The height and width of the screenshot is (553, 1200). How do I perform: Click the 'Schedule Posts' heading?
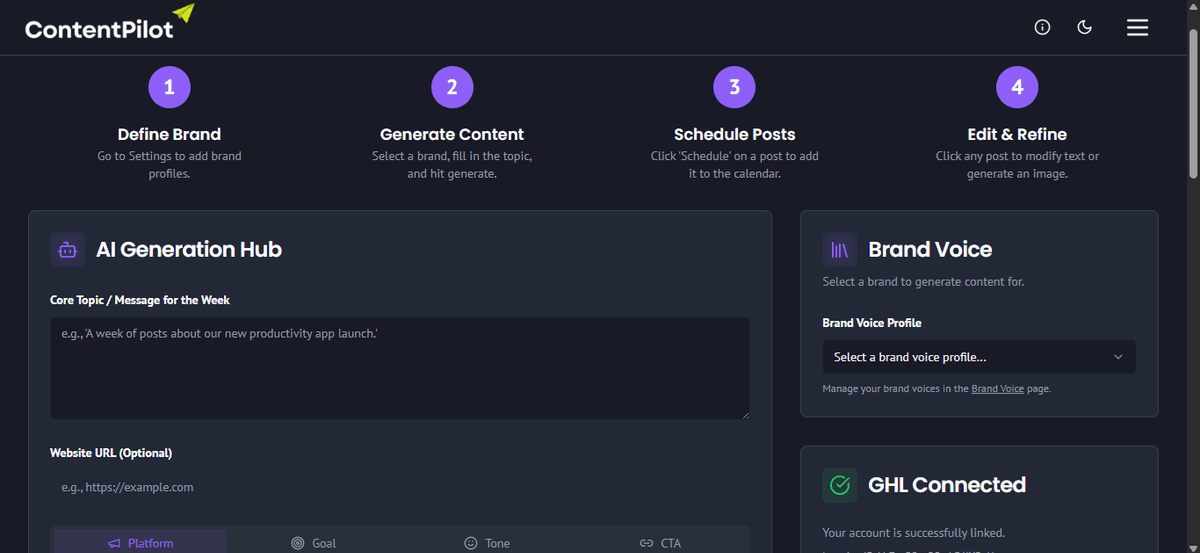[x=734, y=134]
